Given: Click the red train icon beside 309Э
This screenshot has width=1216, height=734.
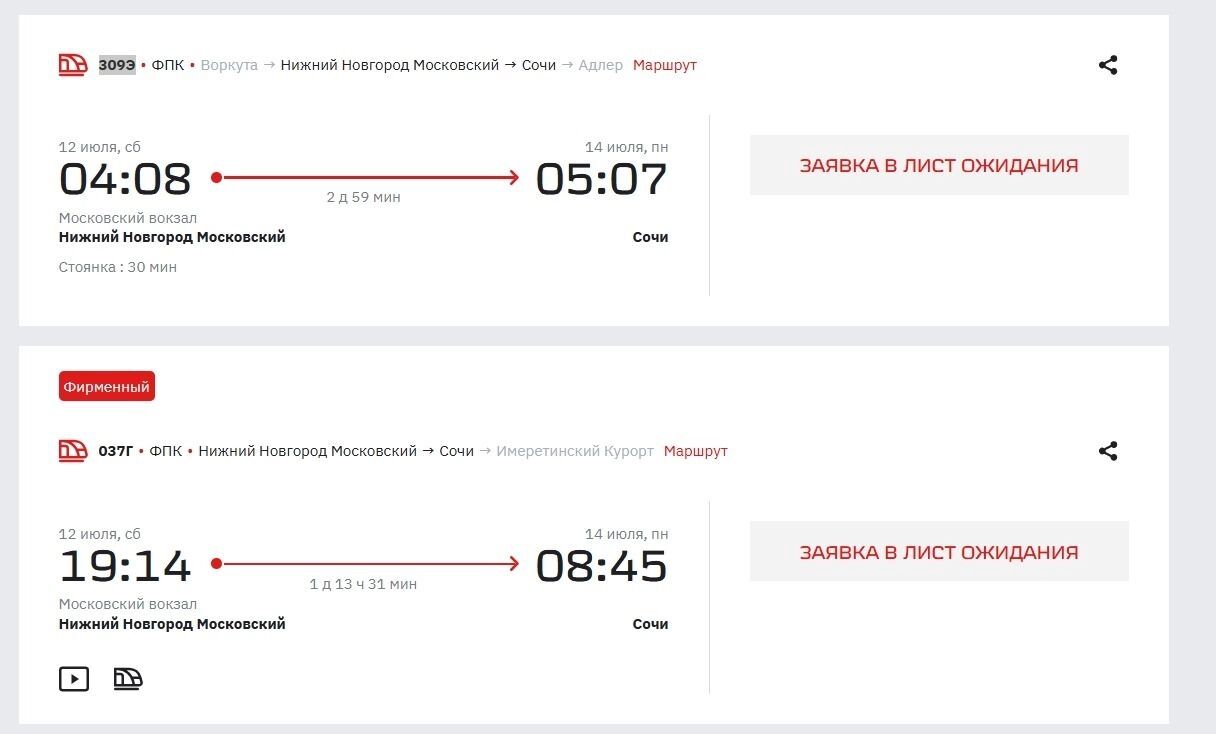Looking at the screenshot, I should pyautogui.click(x=73, y=65).
